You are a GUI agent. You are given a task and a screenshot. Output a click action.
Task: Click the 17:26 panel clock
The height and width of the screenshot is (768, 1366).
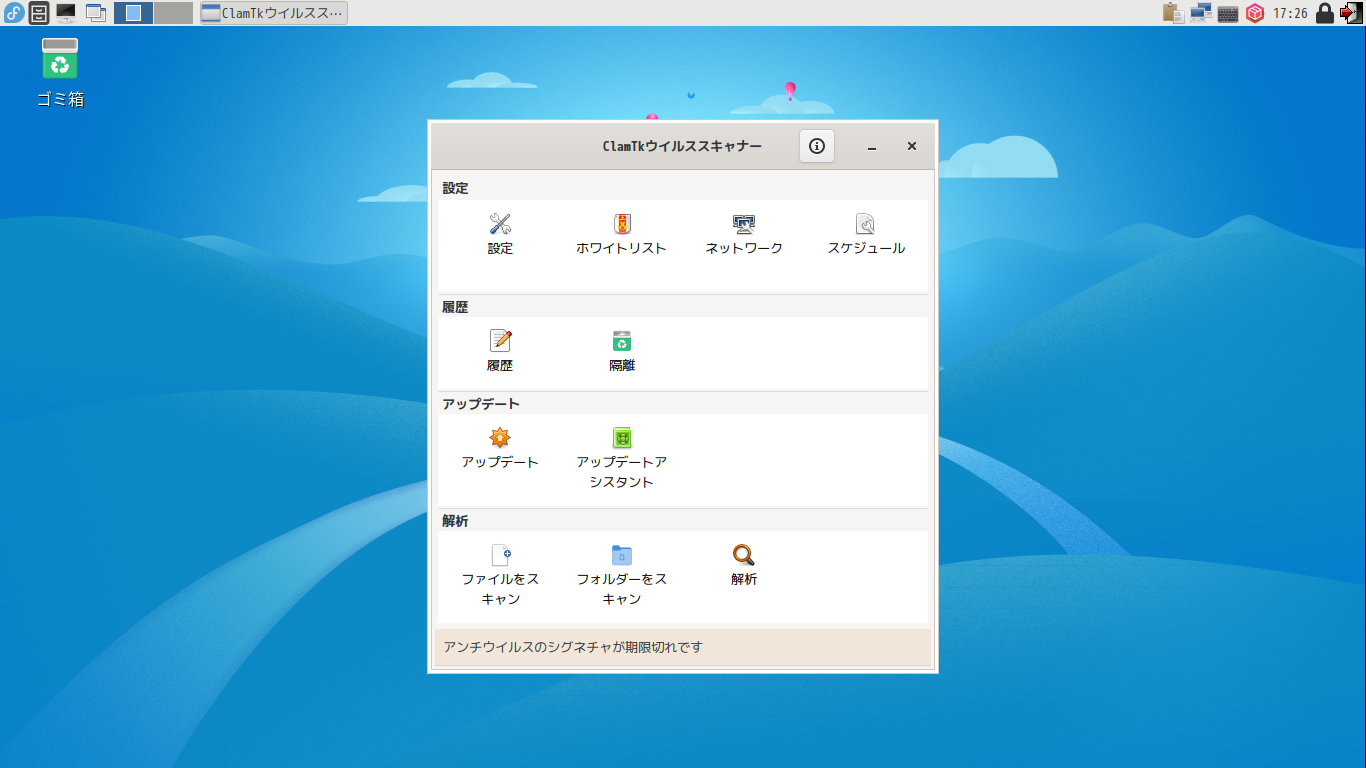[x=1290, y=13]
